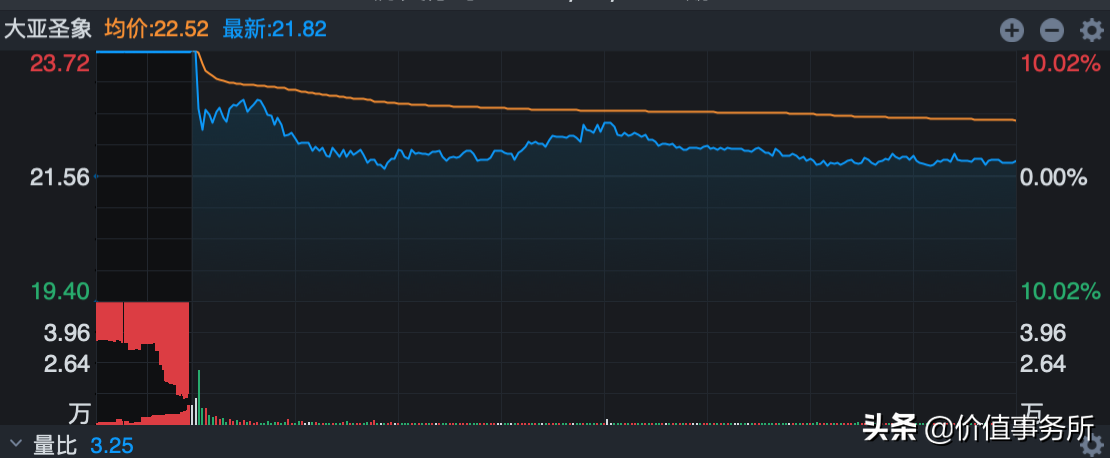
Task: Click the right 3.96 volume axis label
Action: [x=1043, y=332]
